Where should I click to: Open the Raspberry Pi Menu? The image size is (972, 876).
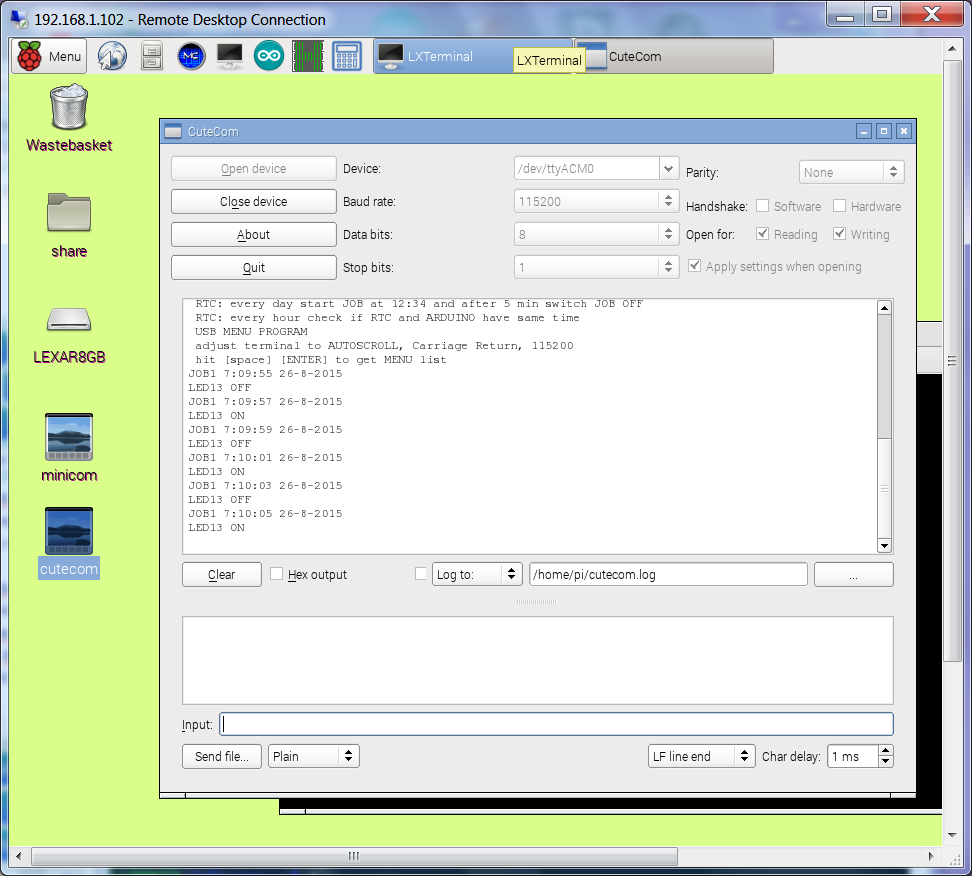point(49,56)
